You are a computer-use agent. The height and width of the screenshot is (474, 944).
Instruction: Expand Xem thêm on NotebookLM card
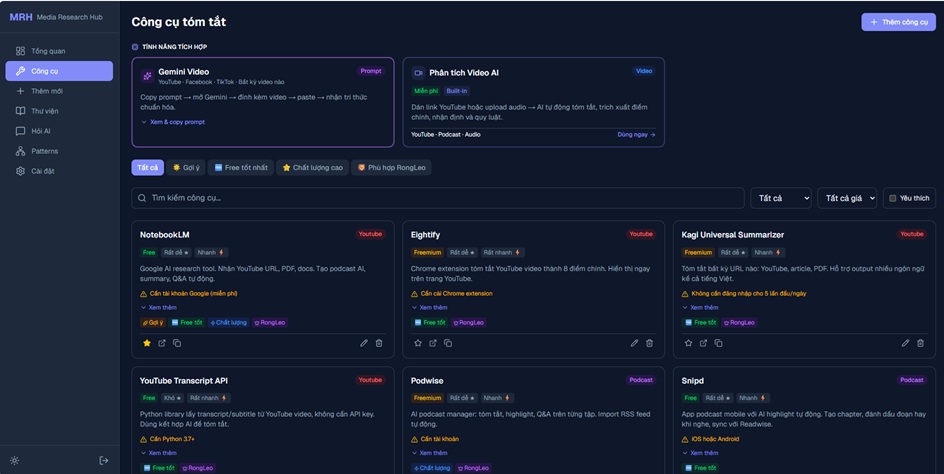pyautogui.click(x=159, y=307)
